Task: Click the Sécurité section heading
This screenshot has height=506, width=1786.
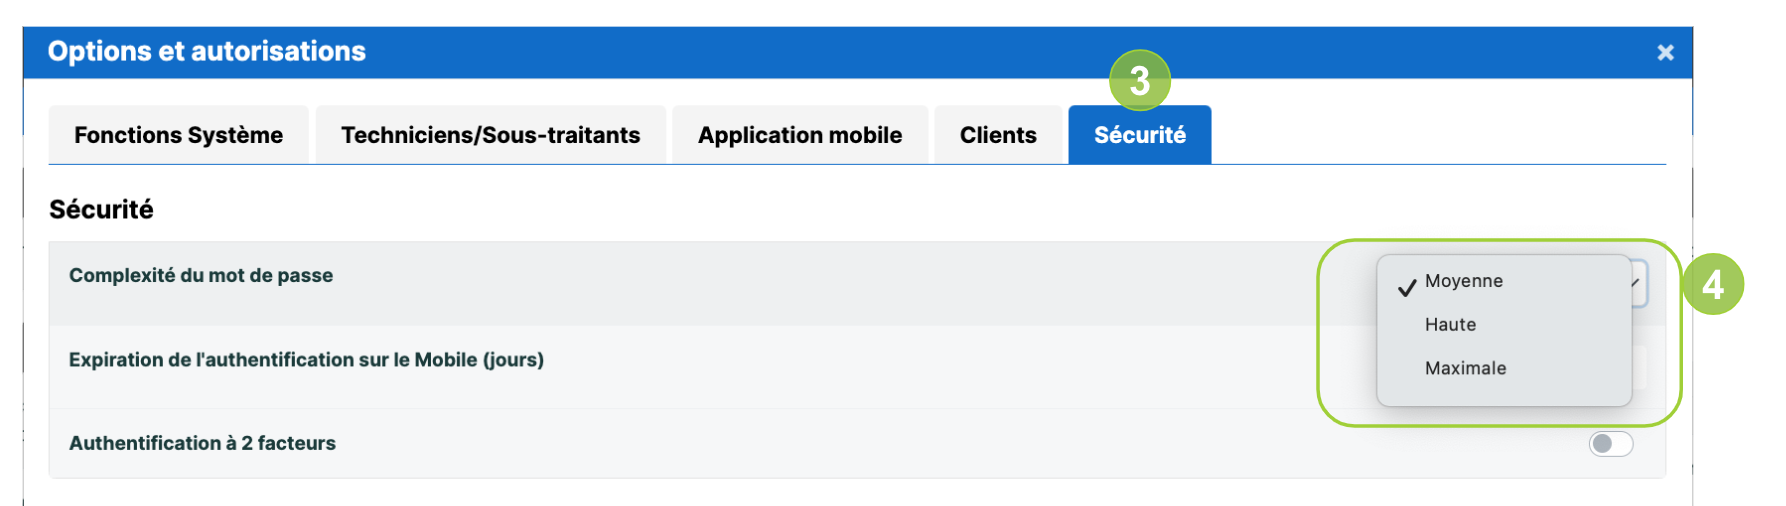Action: tap(101, 210)
